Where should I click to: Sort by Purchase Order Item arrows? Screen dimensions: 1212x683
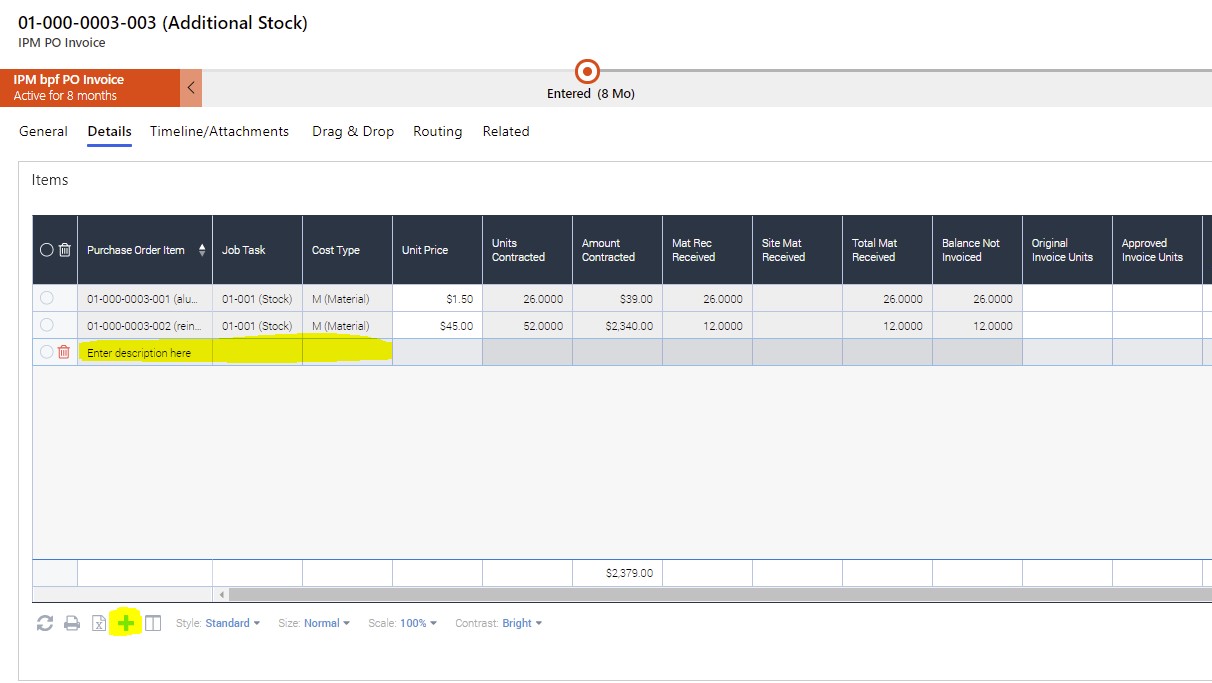202,250
